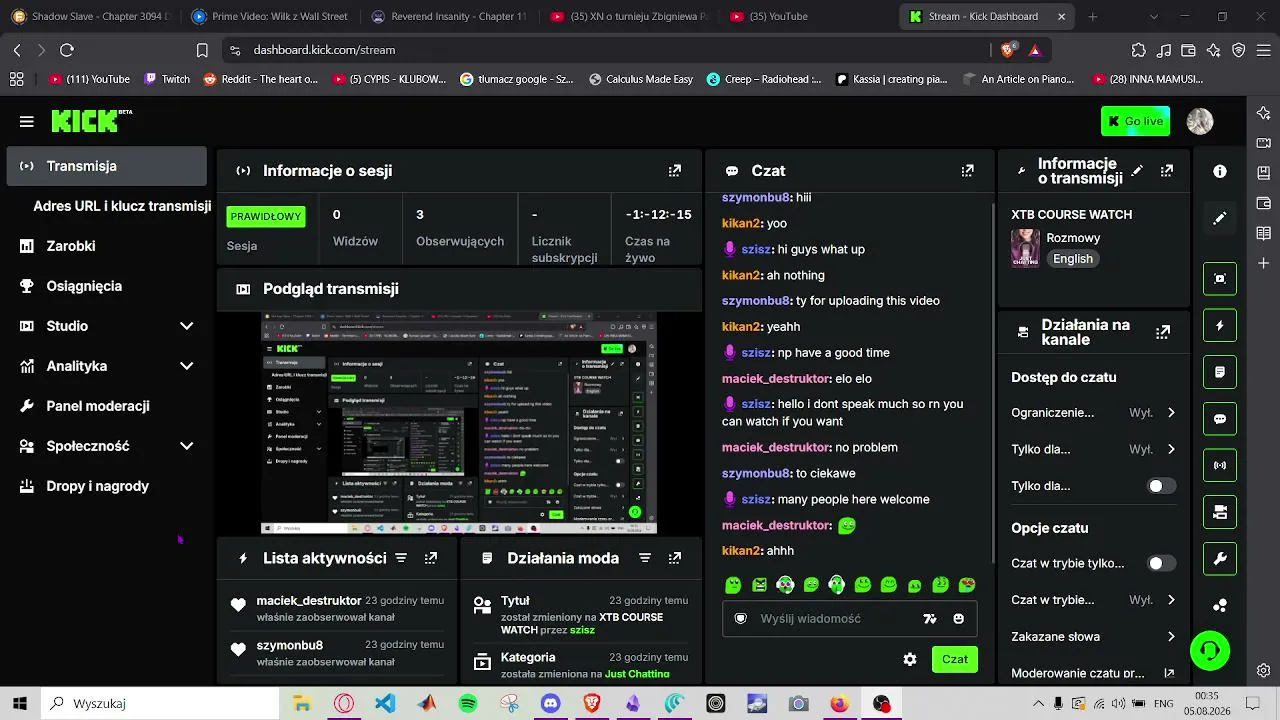Expand the Zakazane słowa setting
Viewport: 1280px width, 720px height.
click(x=1094, y=636)
